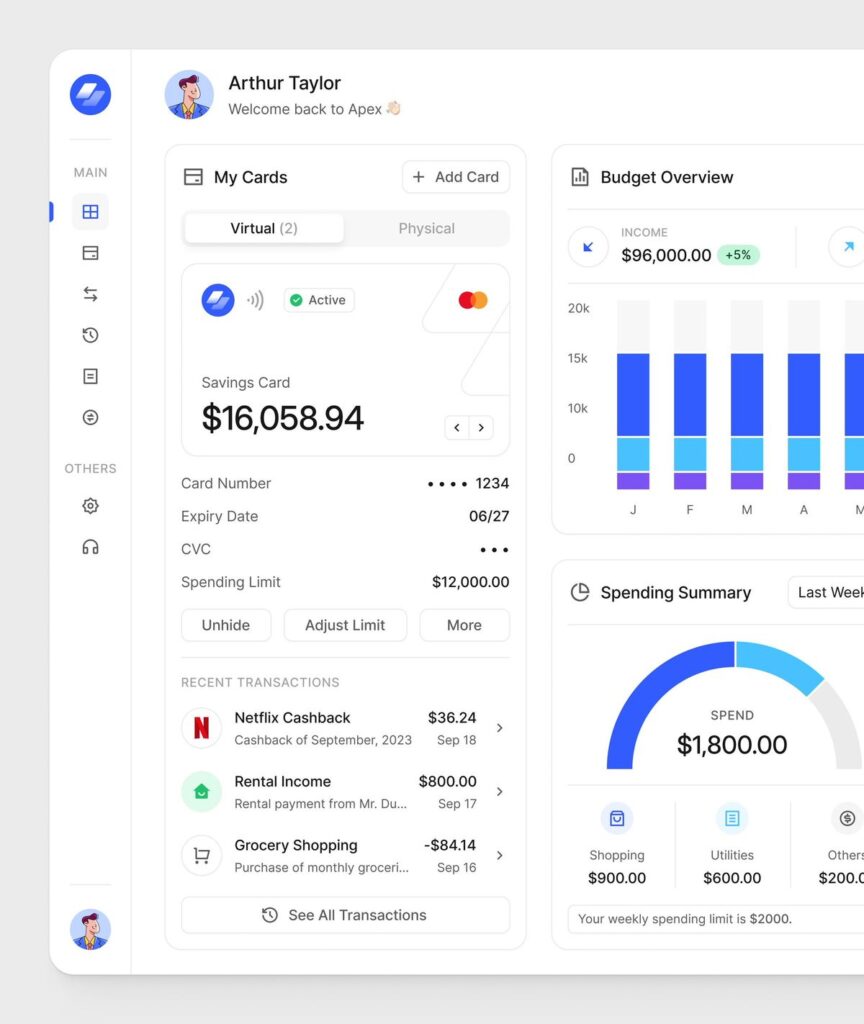Unhide the savings card details

click(226, 625)
